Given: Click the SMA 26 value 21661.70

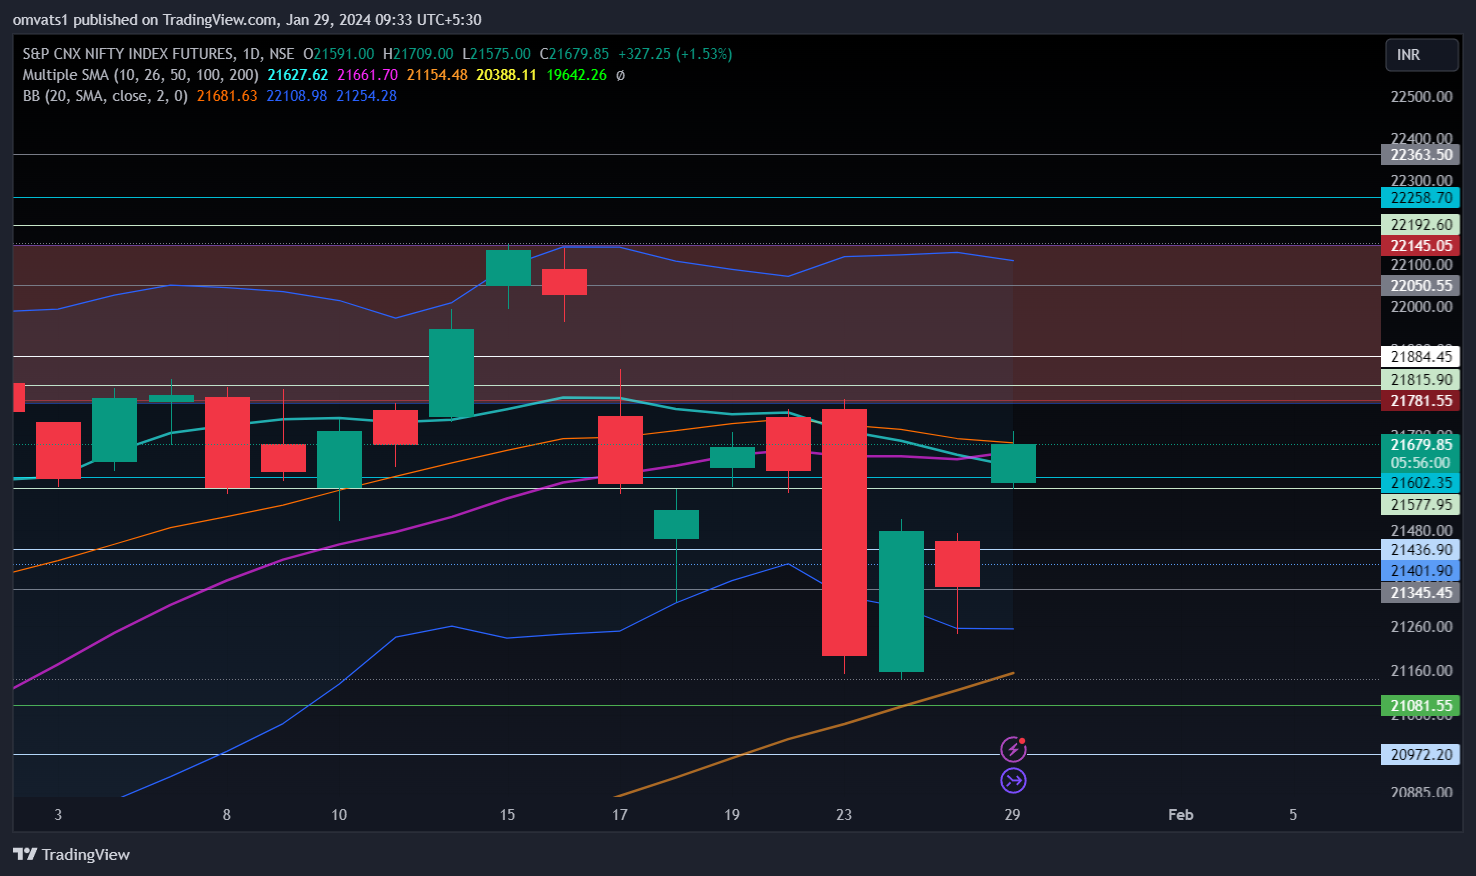Looking at the screenshot, I should (368, 75).
